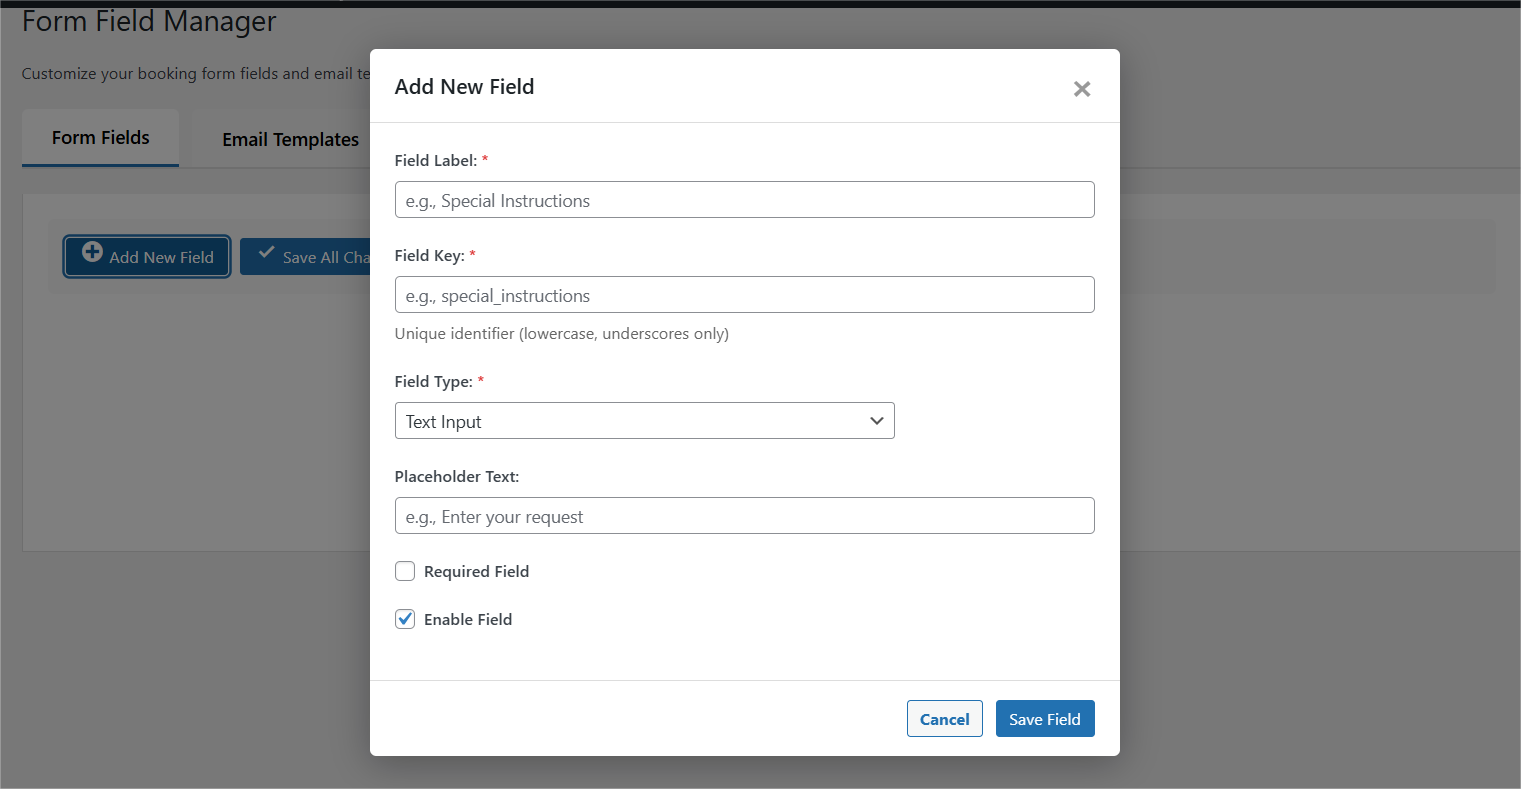1521x789 pixels.
Task: Click the plus icon on Add New Field
Action: 92,253
